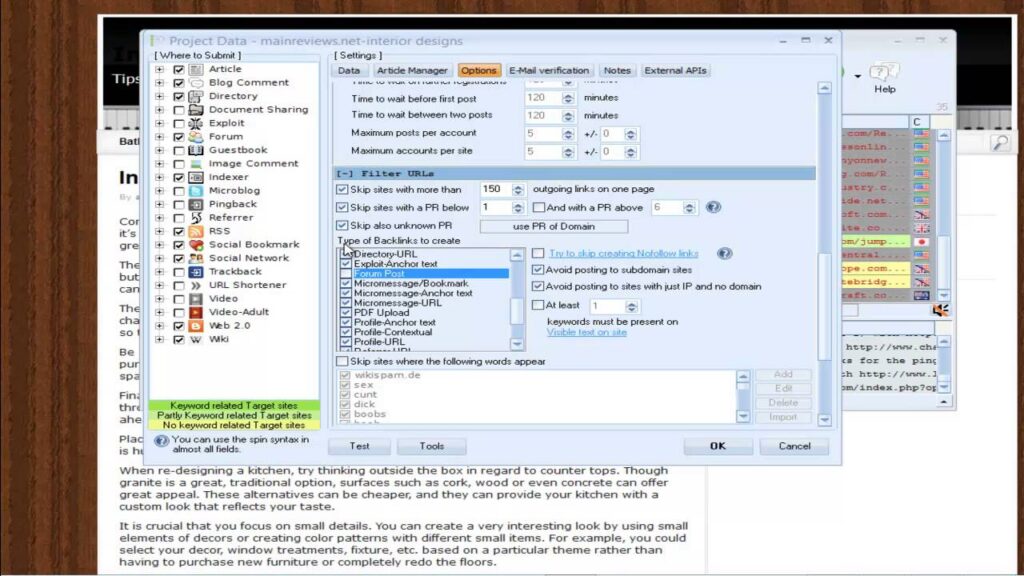Enable Try to skip creating Nofollow links checkbox
Image resolution: width=1024 pixels, height=576 pixels.
tap(538, 253)
